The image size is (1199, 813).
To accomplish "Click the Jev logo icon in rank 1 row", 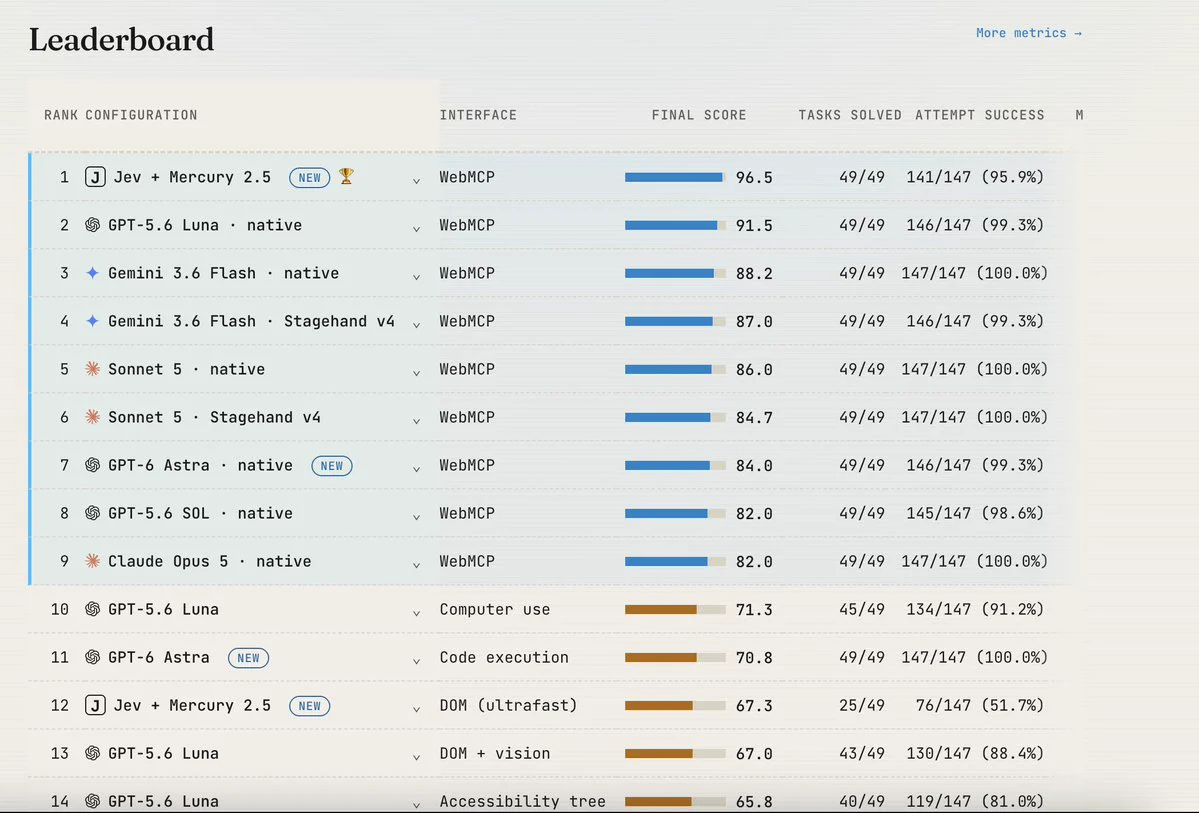I will pyautogui.click(x=95, y=177).
